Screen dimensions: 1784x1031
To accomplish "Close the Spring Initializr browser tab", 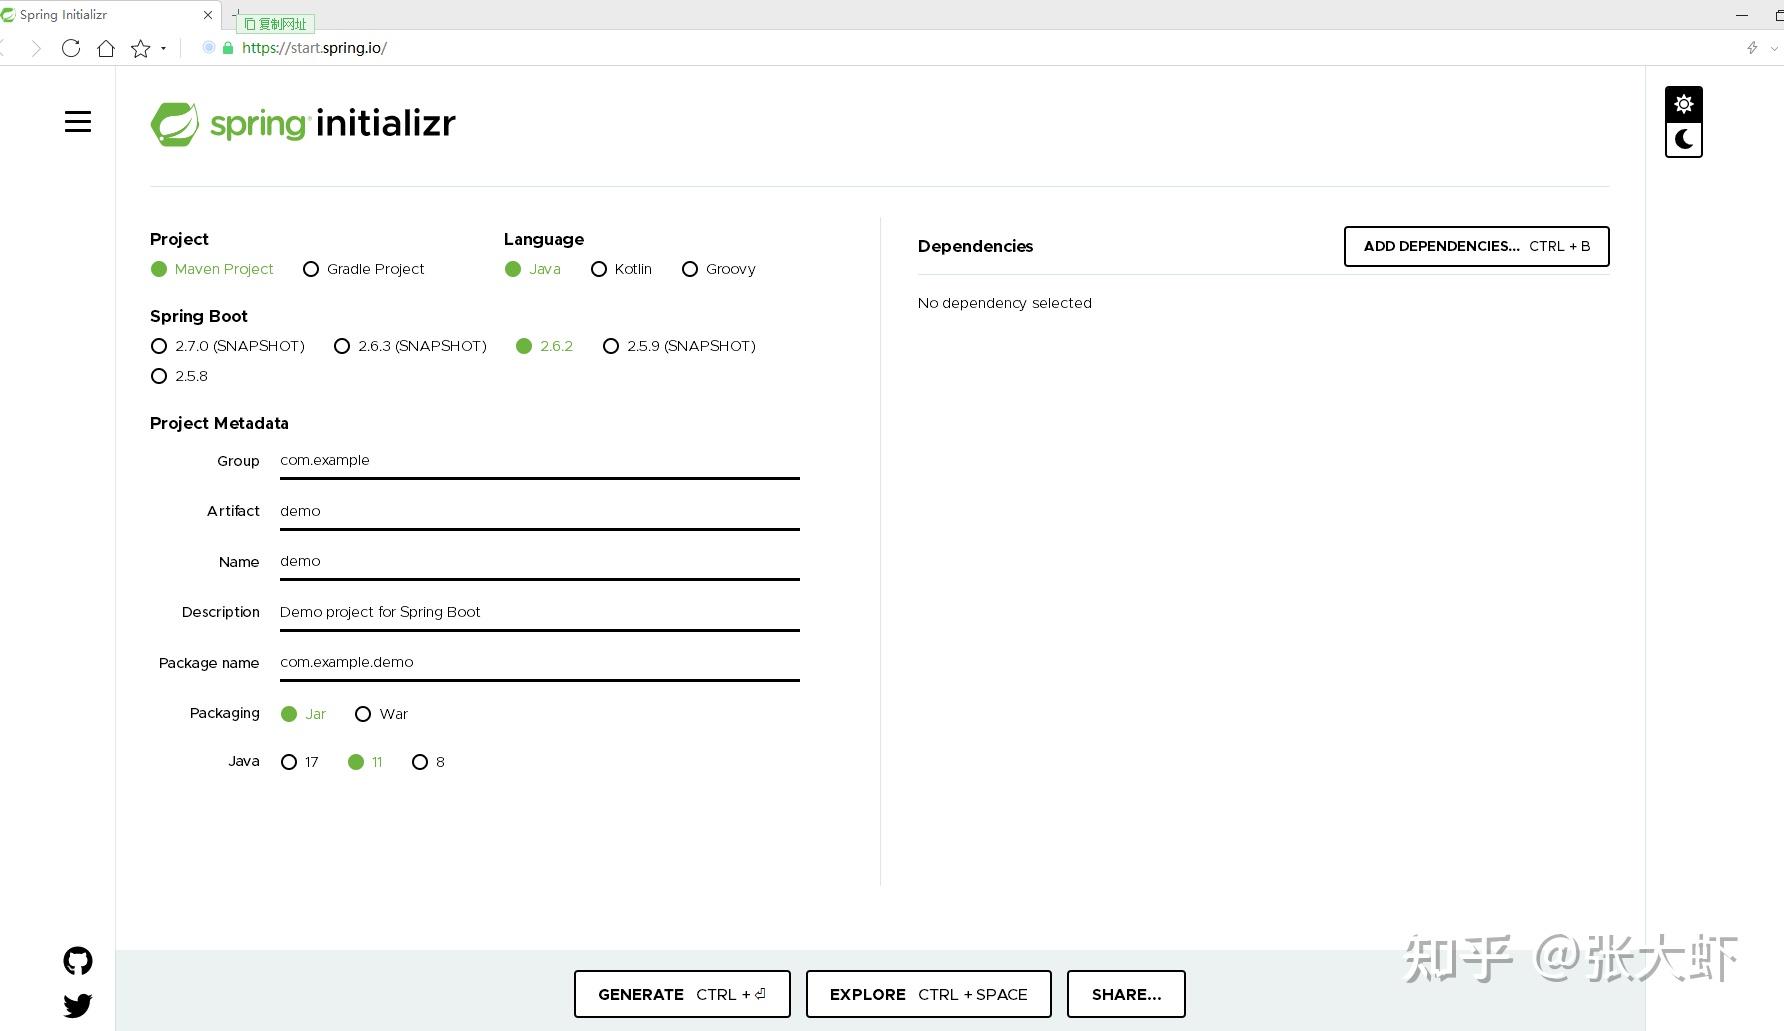I will coord(208,15).
